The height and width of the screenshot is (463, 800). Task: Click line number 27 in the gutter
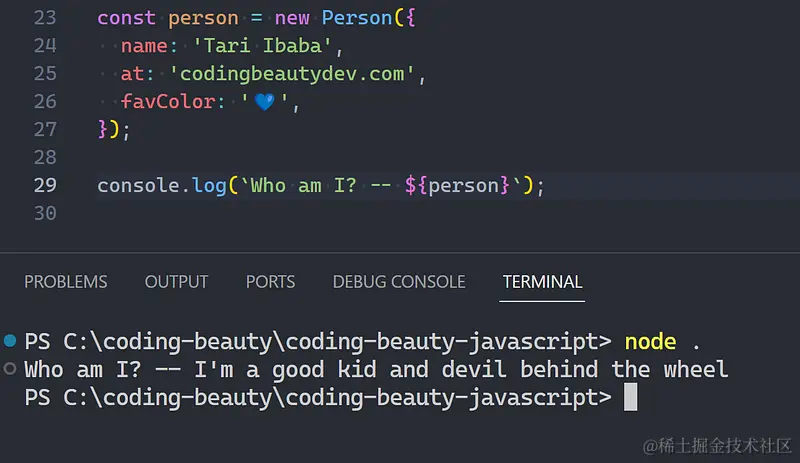(45, 130)
